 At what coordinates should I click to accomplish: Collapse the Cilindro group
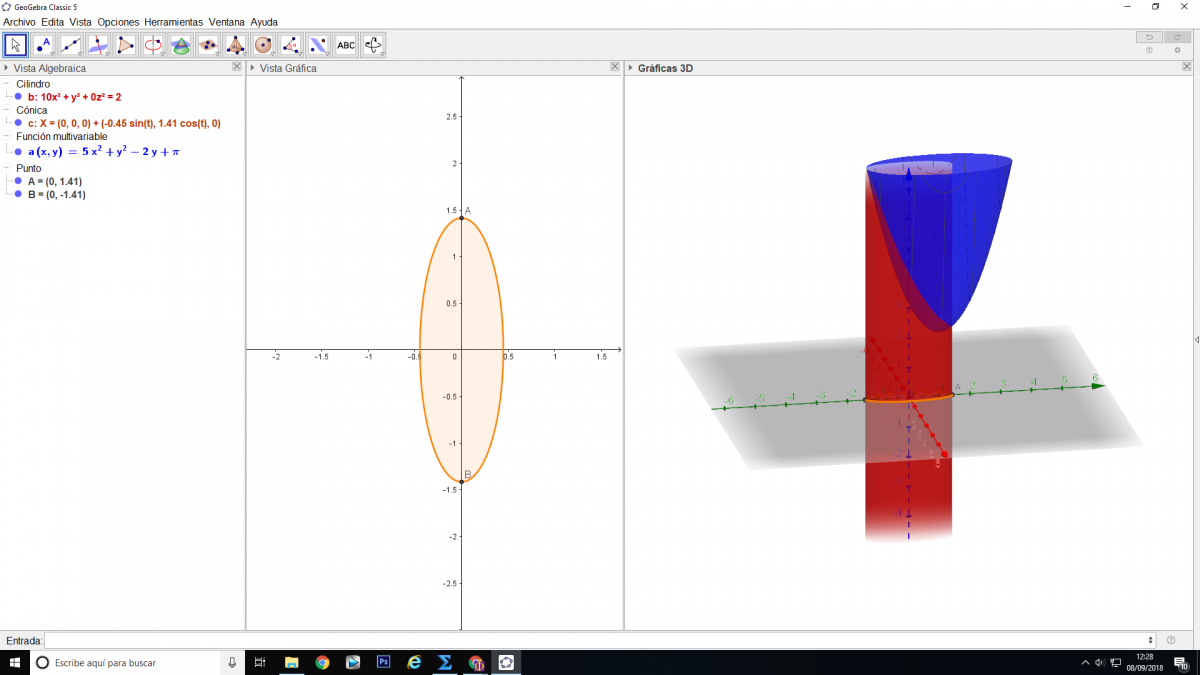pyautogui.click(x=7, y=84)
